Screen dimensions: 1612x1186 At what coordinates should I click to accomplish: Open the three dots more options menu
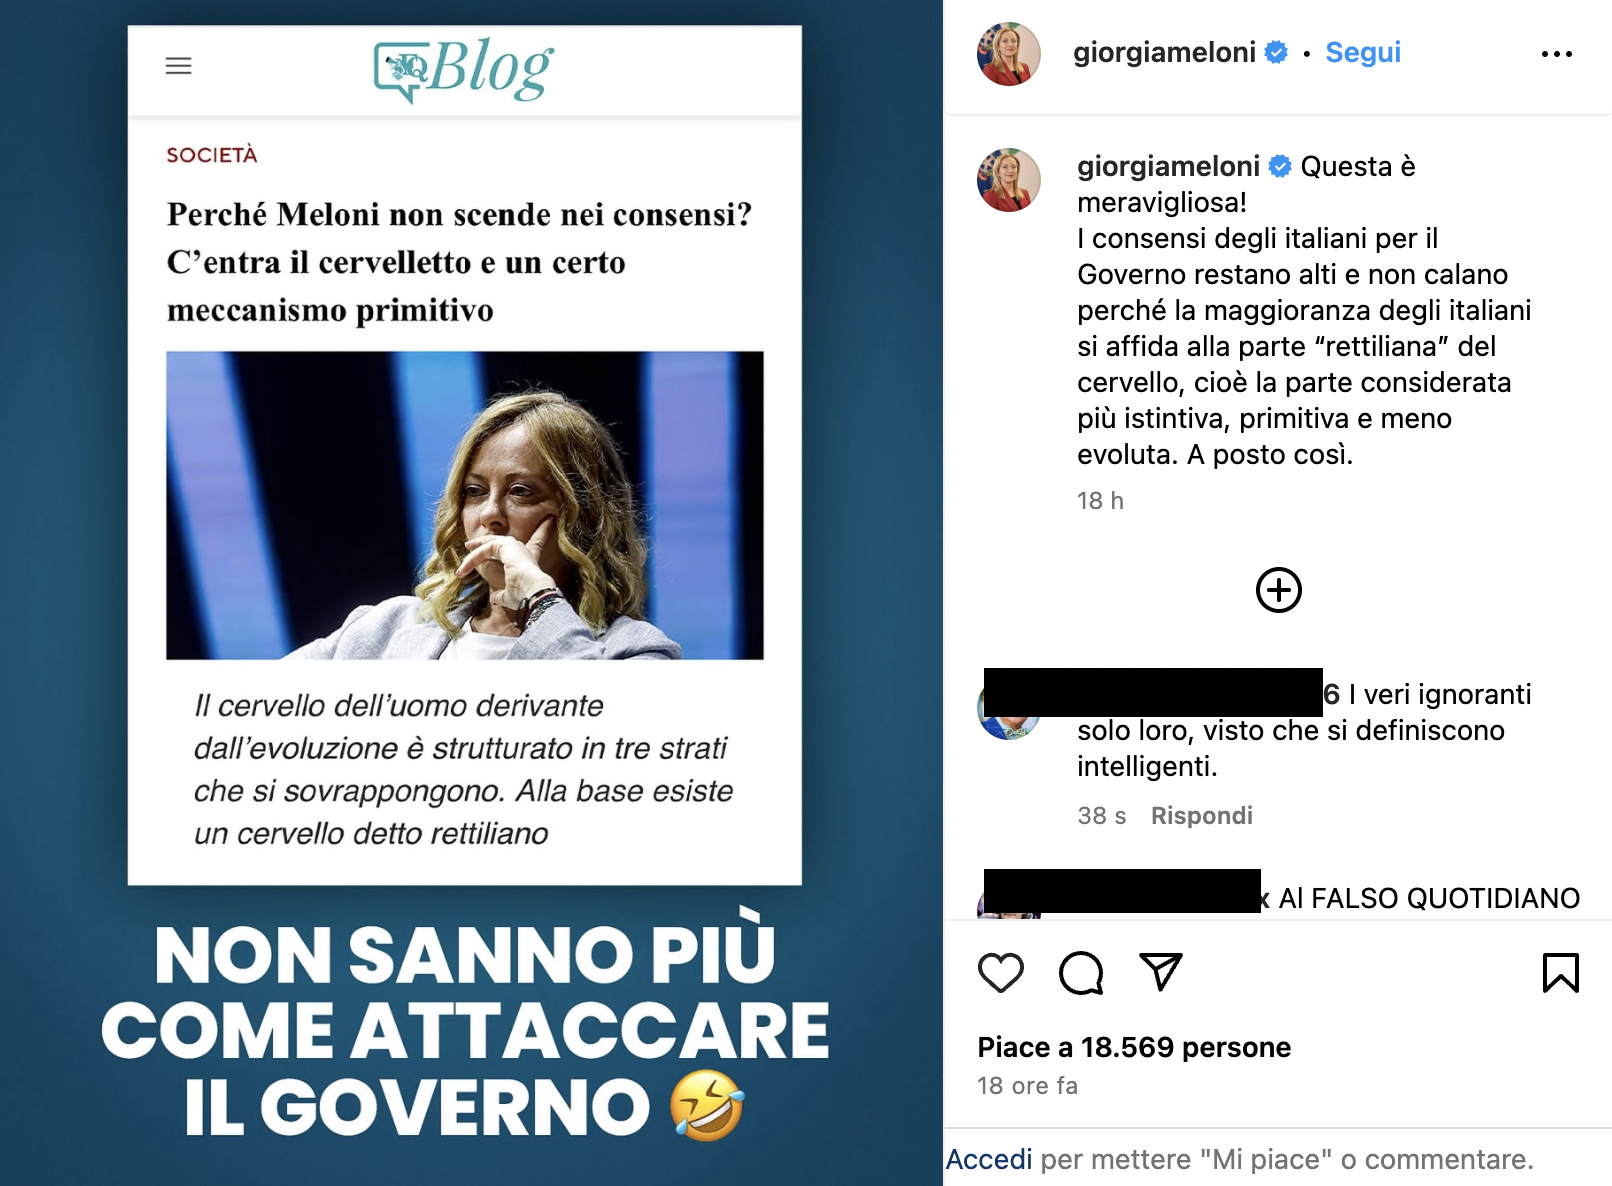pyautogui.click(x=1557, y=54)
